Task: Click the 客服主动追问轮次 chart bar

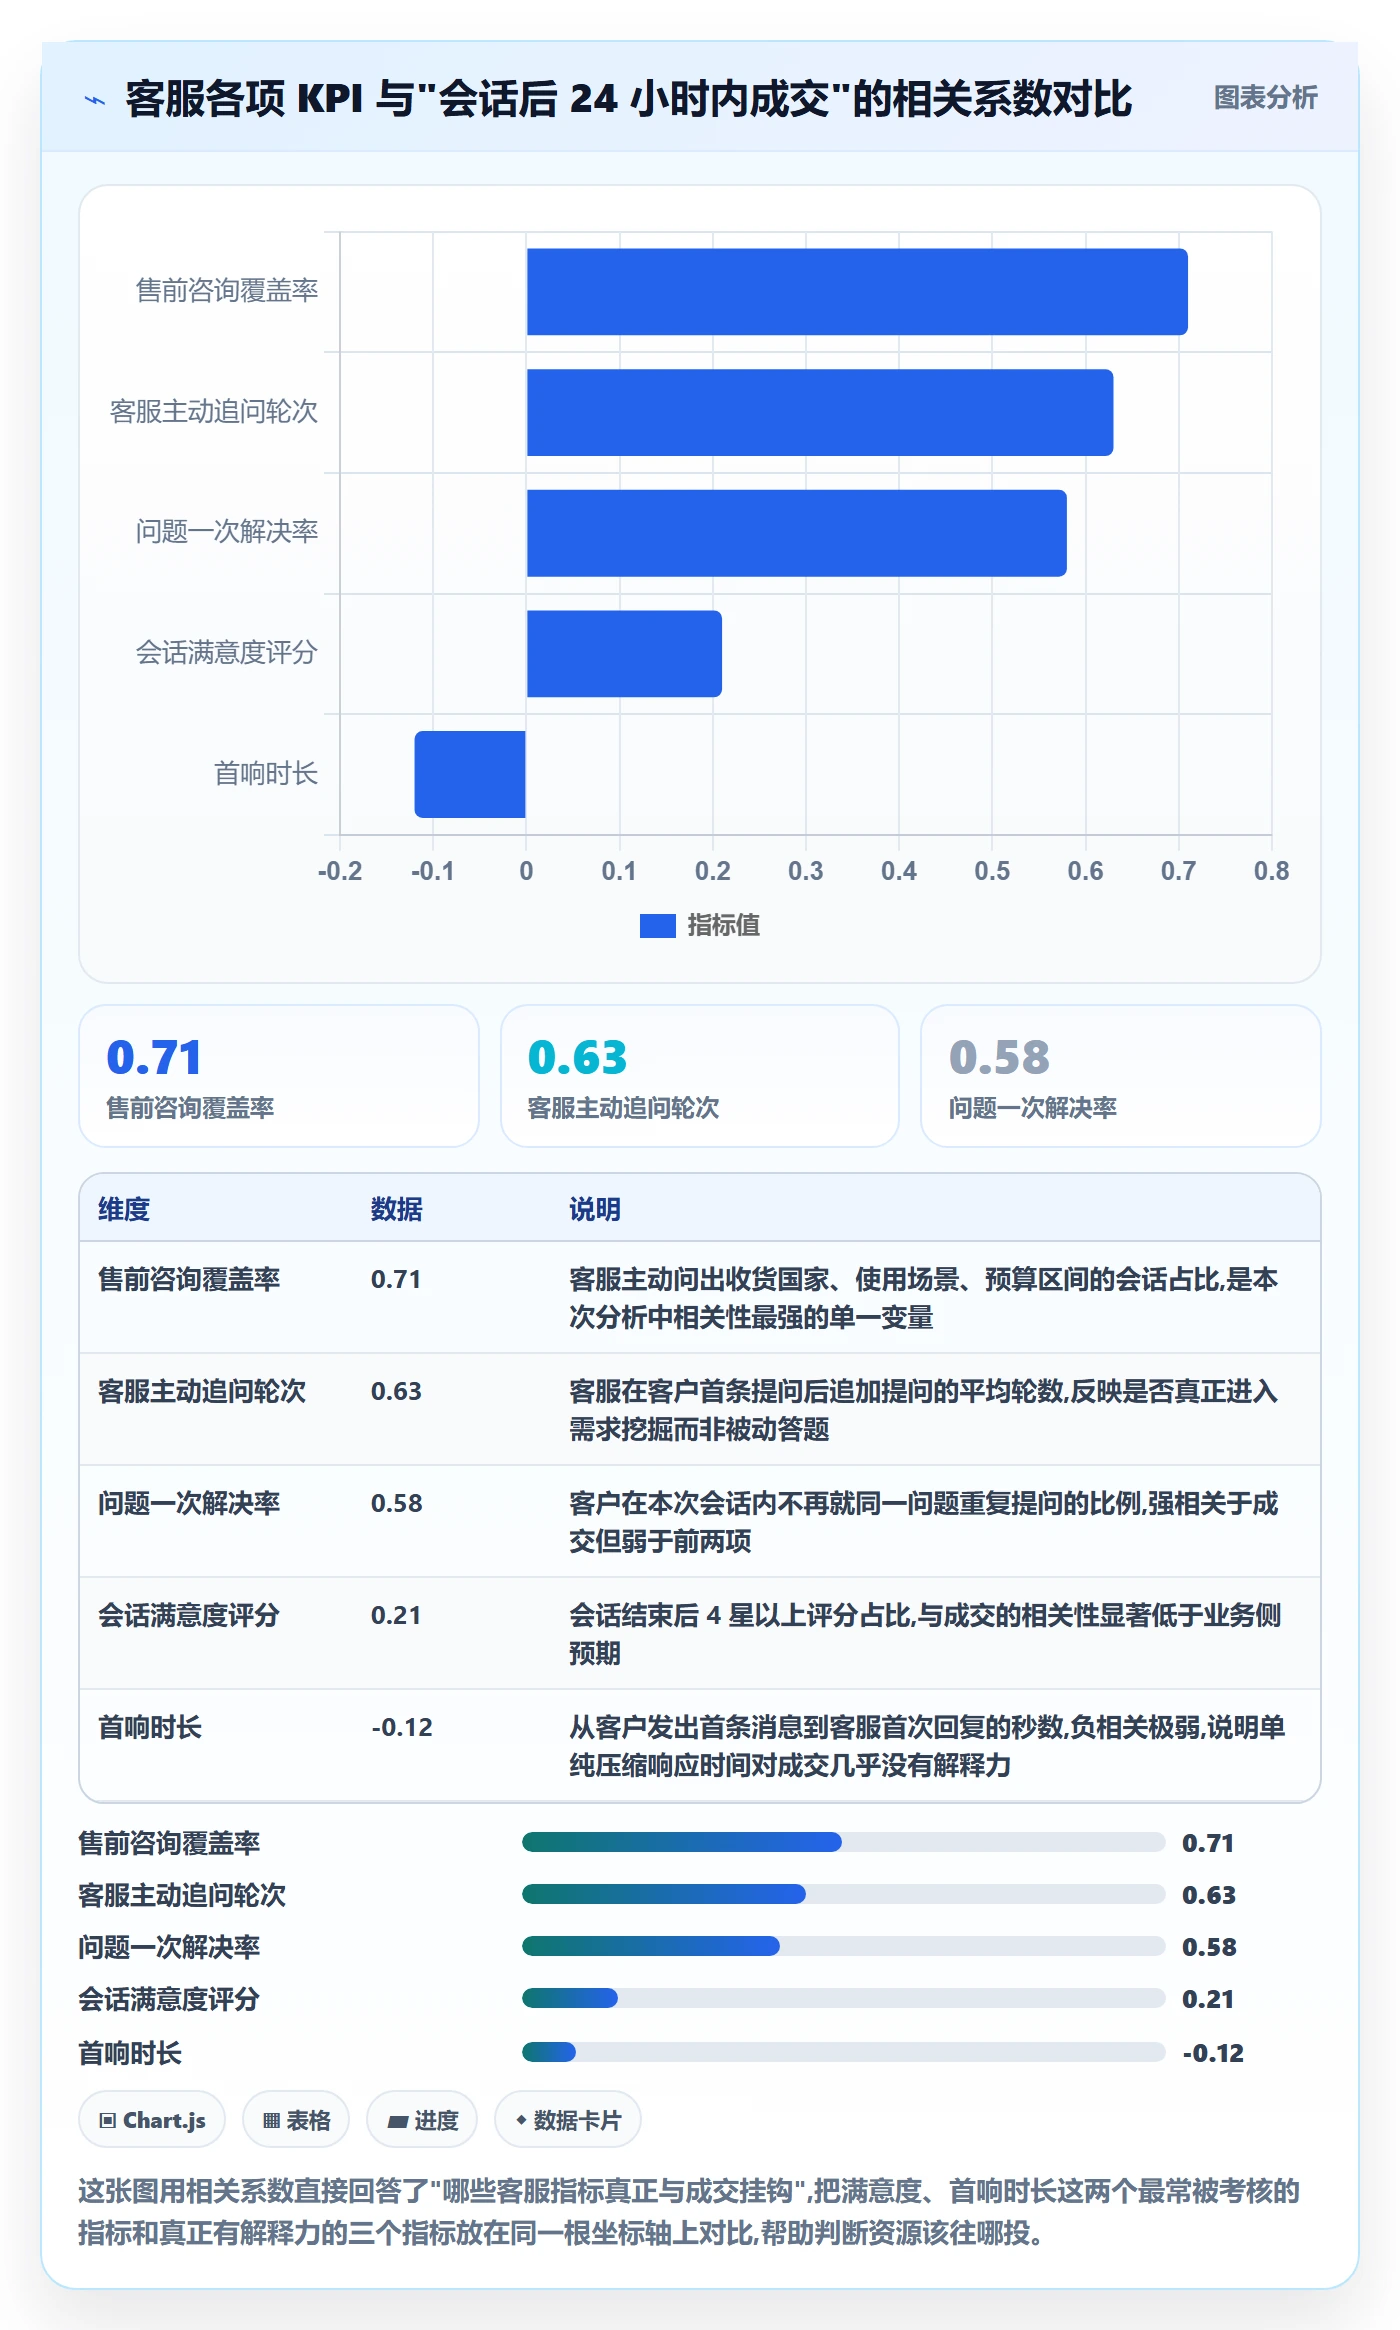Action: click(x=820, y=413)
